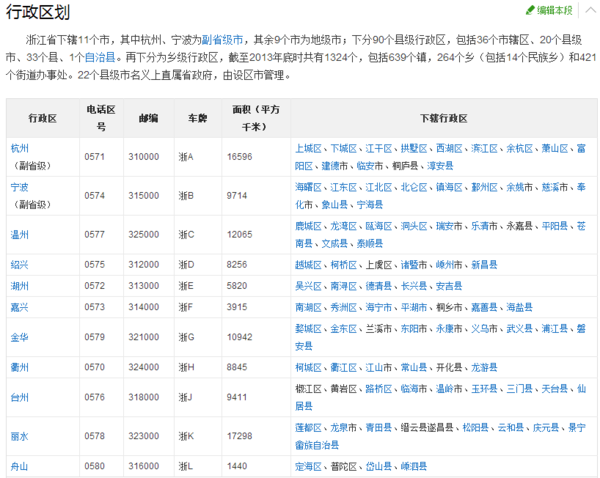Select the 电话区号 column header

101,118
